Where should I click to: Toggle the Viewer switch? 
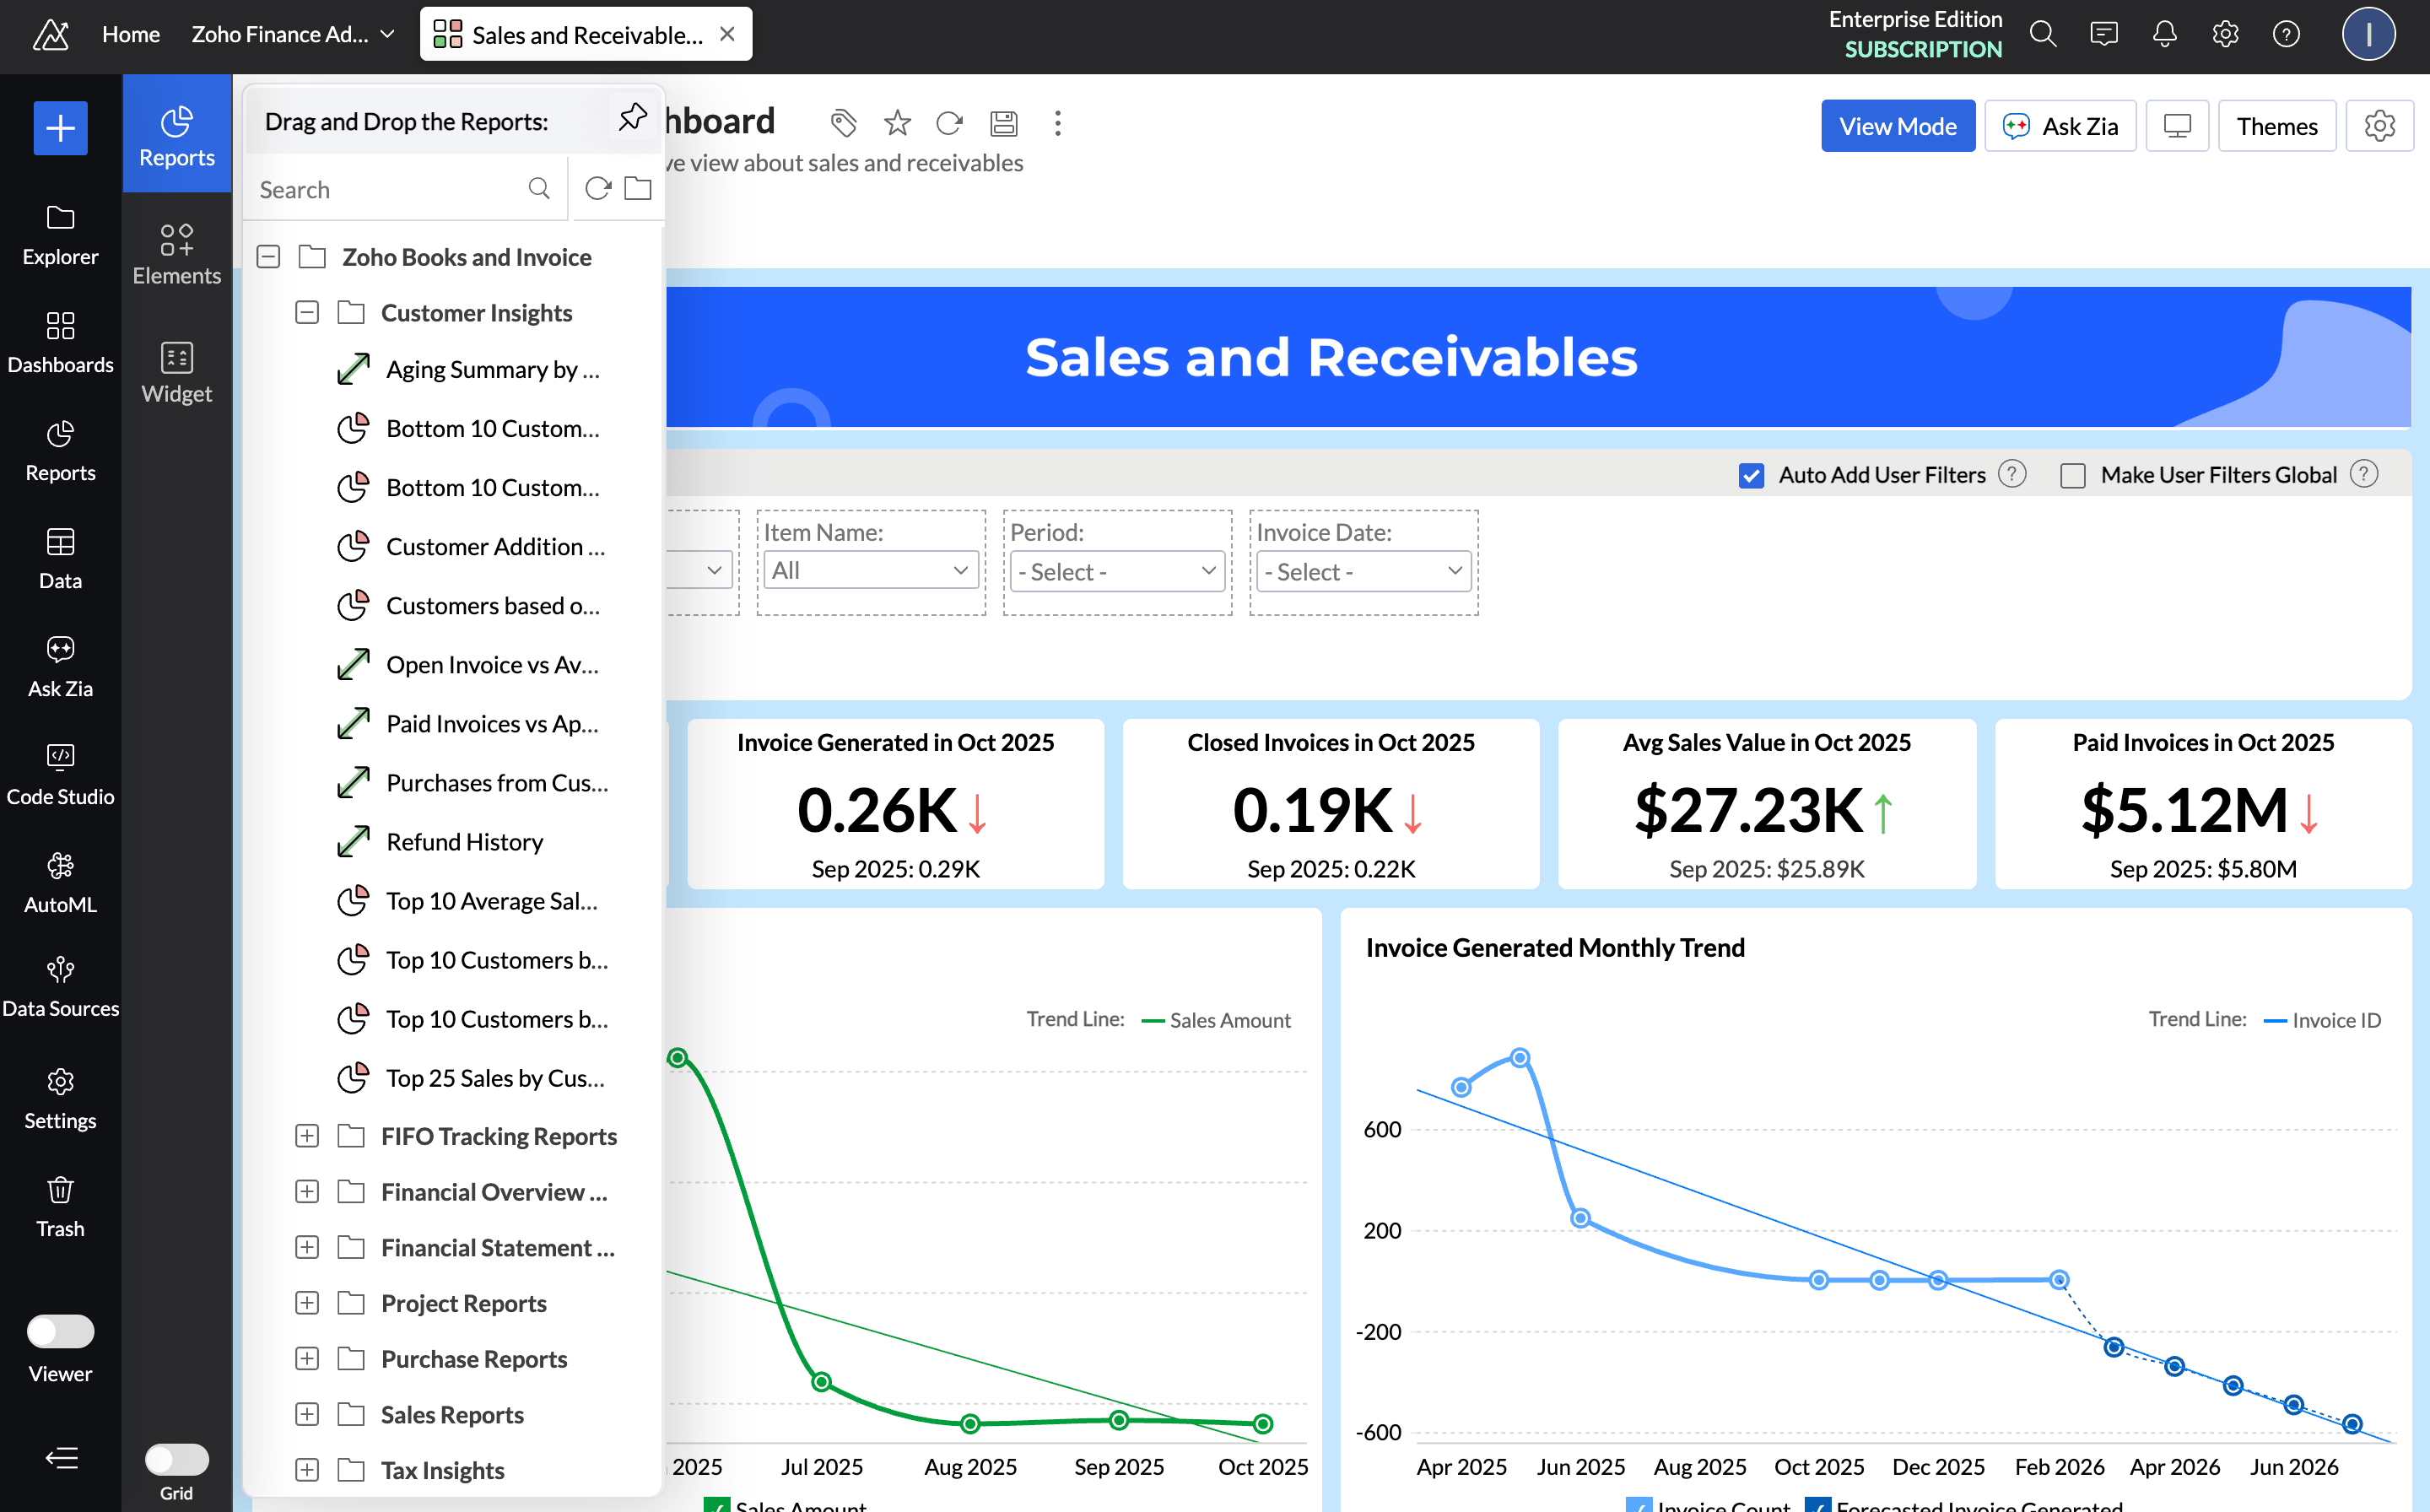click(x=60, y=1331)
